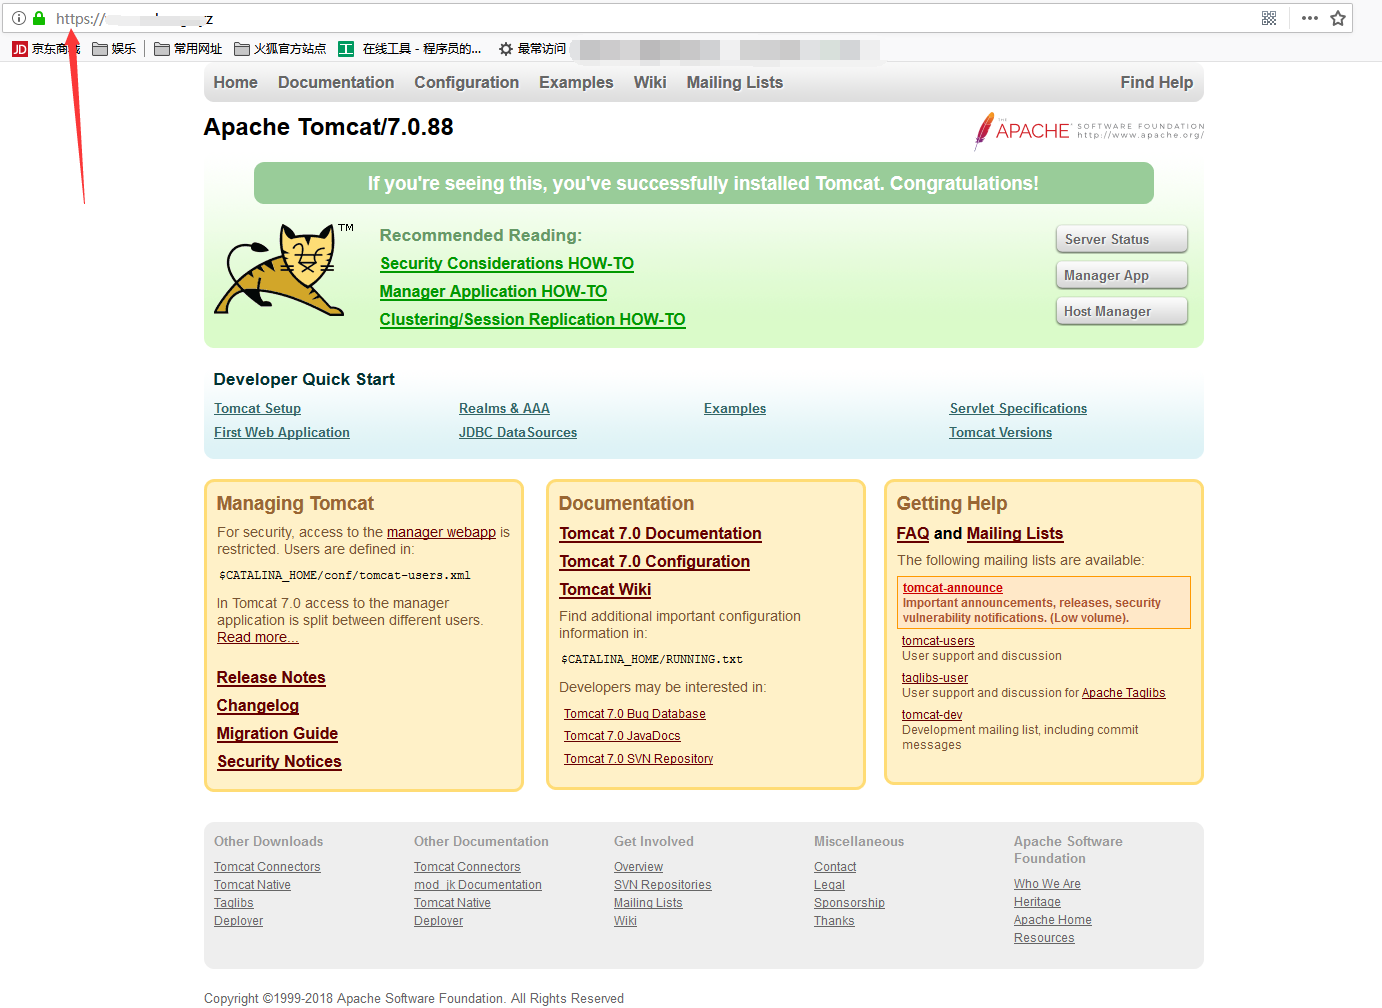Open the Heritage footer link
1382x1008 pixels.
(1037, 902)
